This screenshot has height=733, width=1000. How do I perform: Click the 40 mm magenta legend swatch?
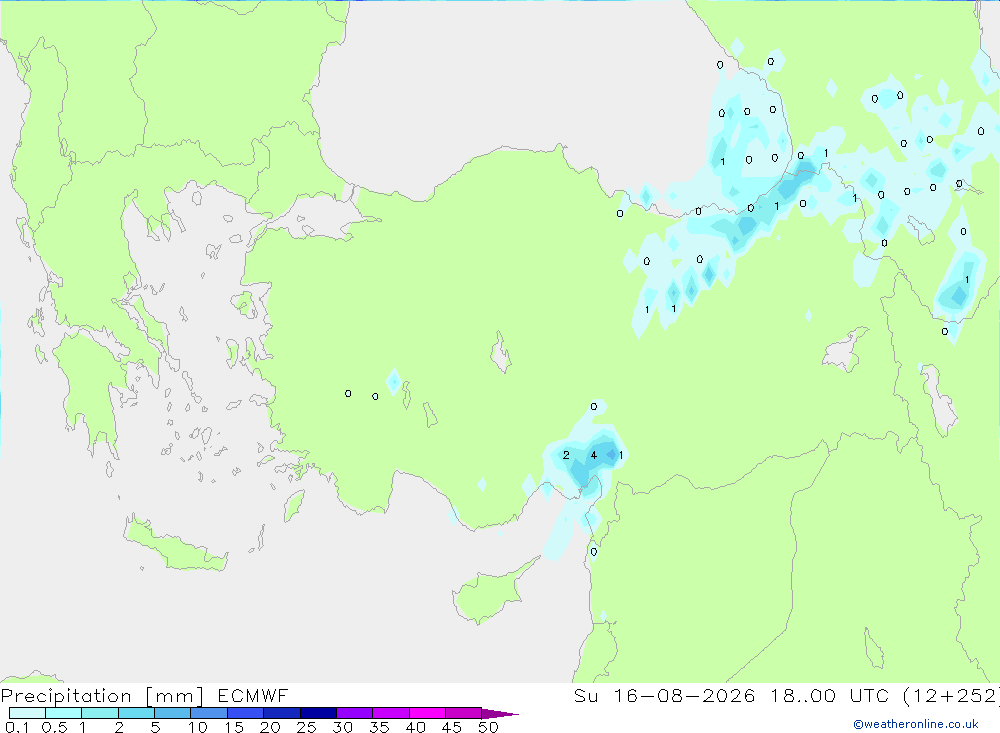coord(427,713)
